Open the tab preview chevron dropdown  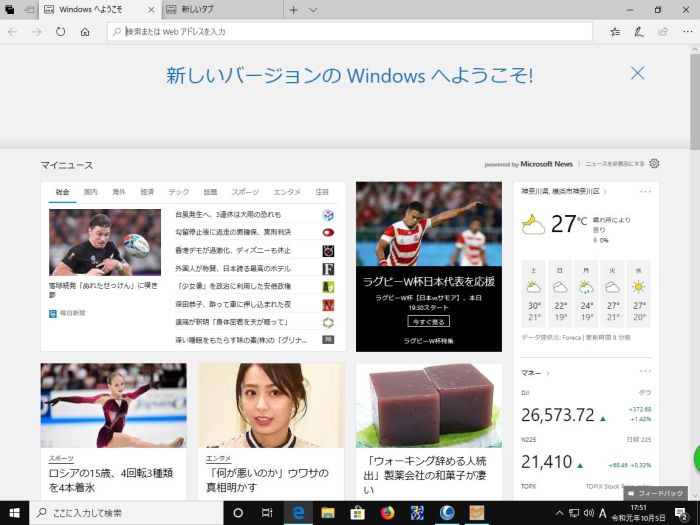tap(313, 10)
